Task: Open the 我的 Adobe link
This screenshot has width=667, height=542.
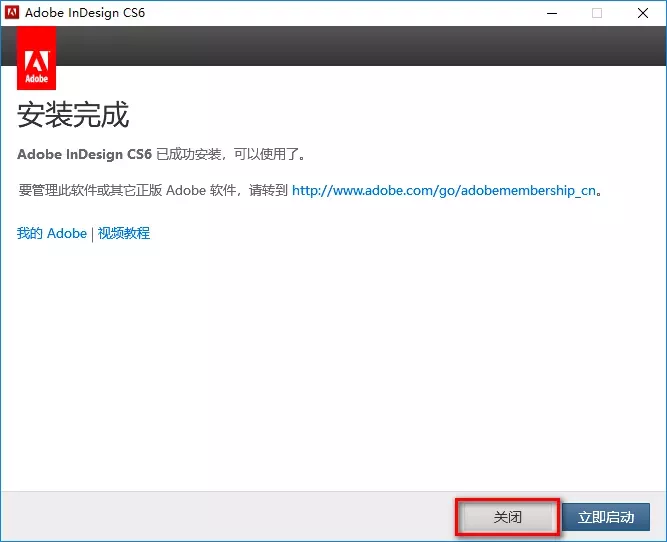Action: (x=52, y=233)
